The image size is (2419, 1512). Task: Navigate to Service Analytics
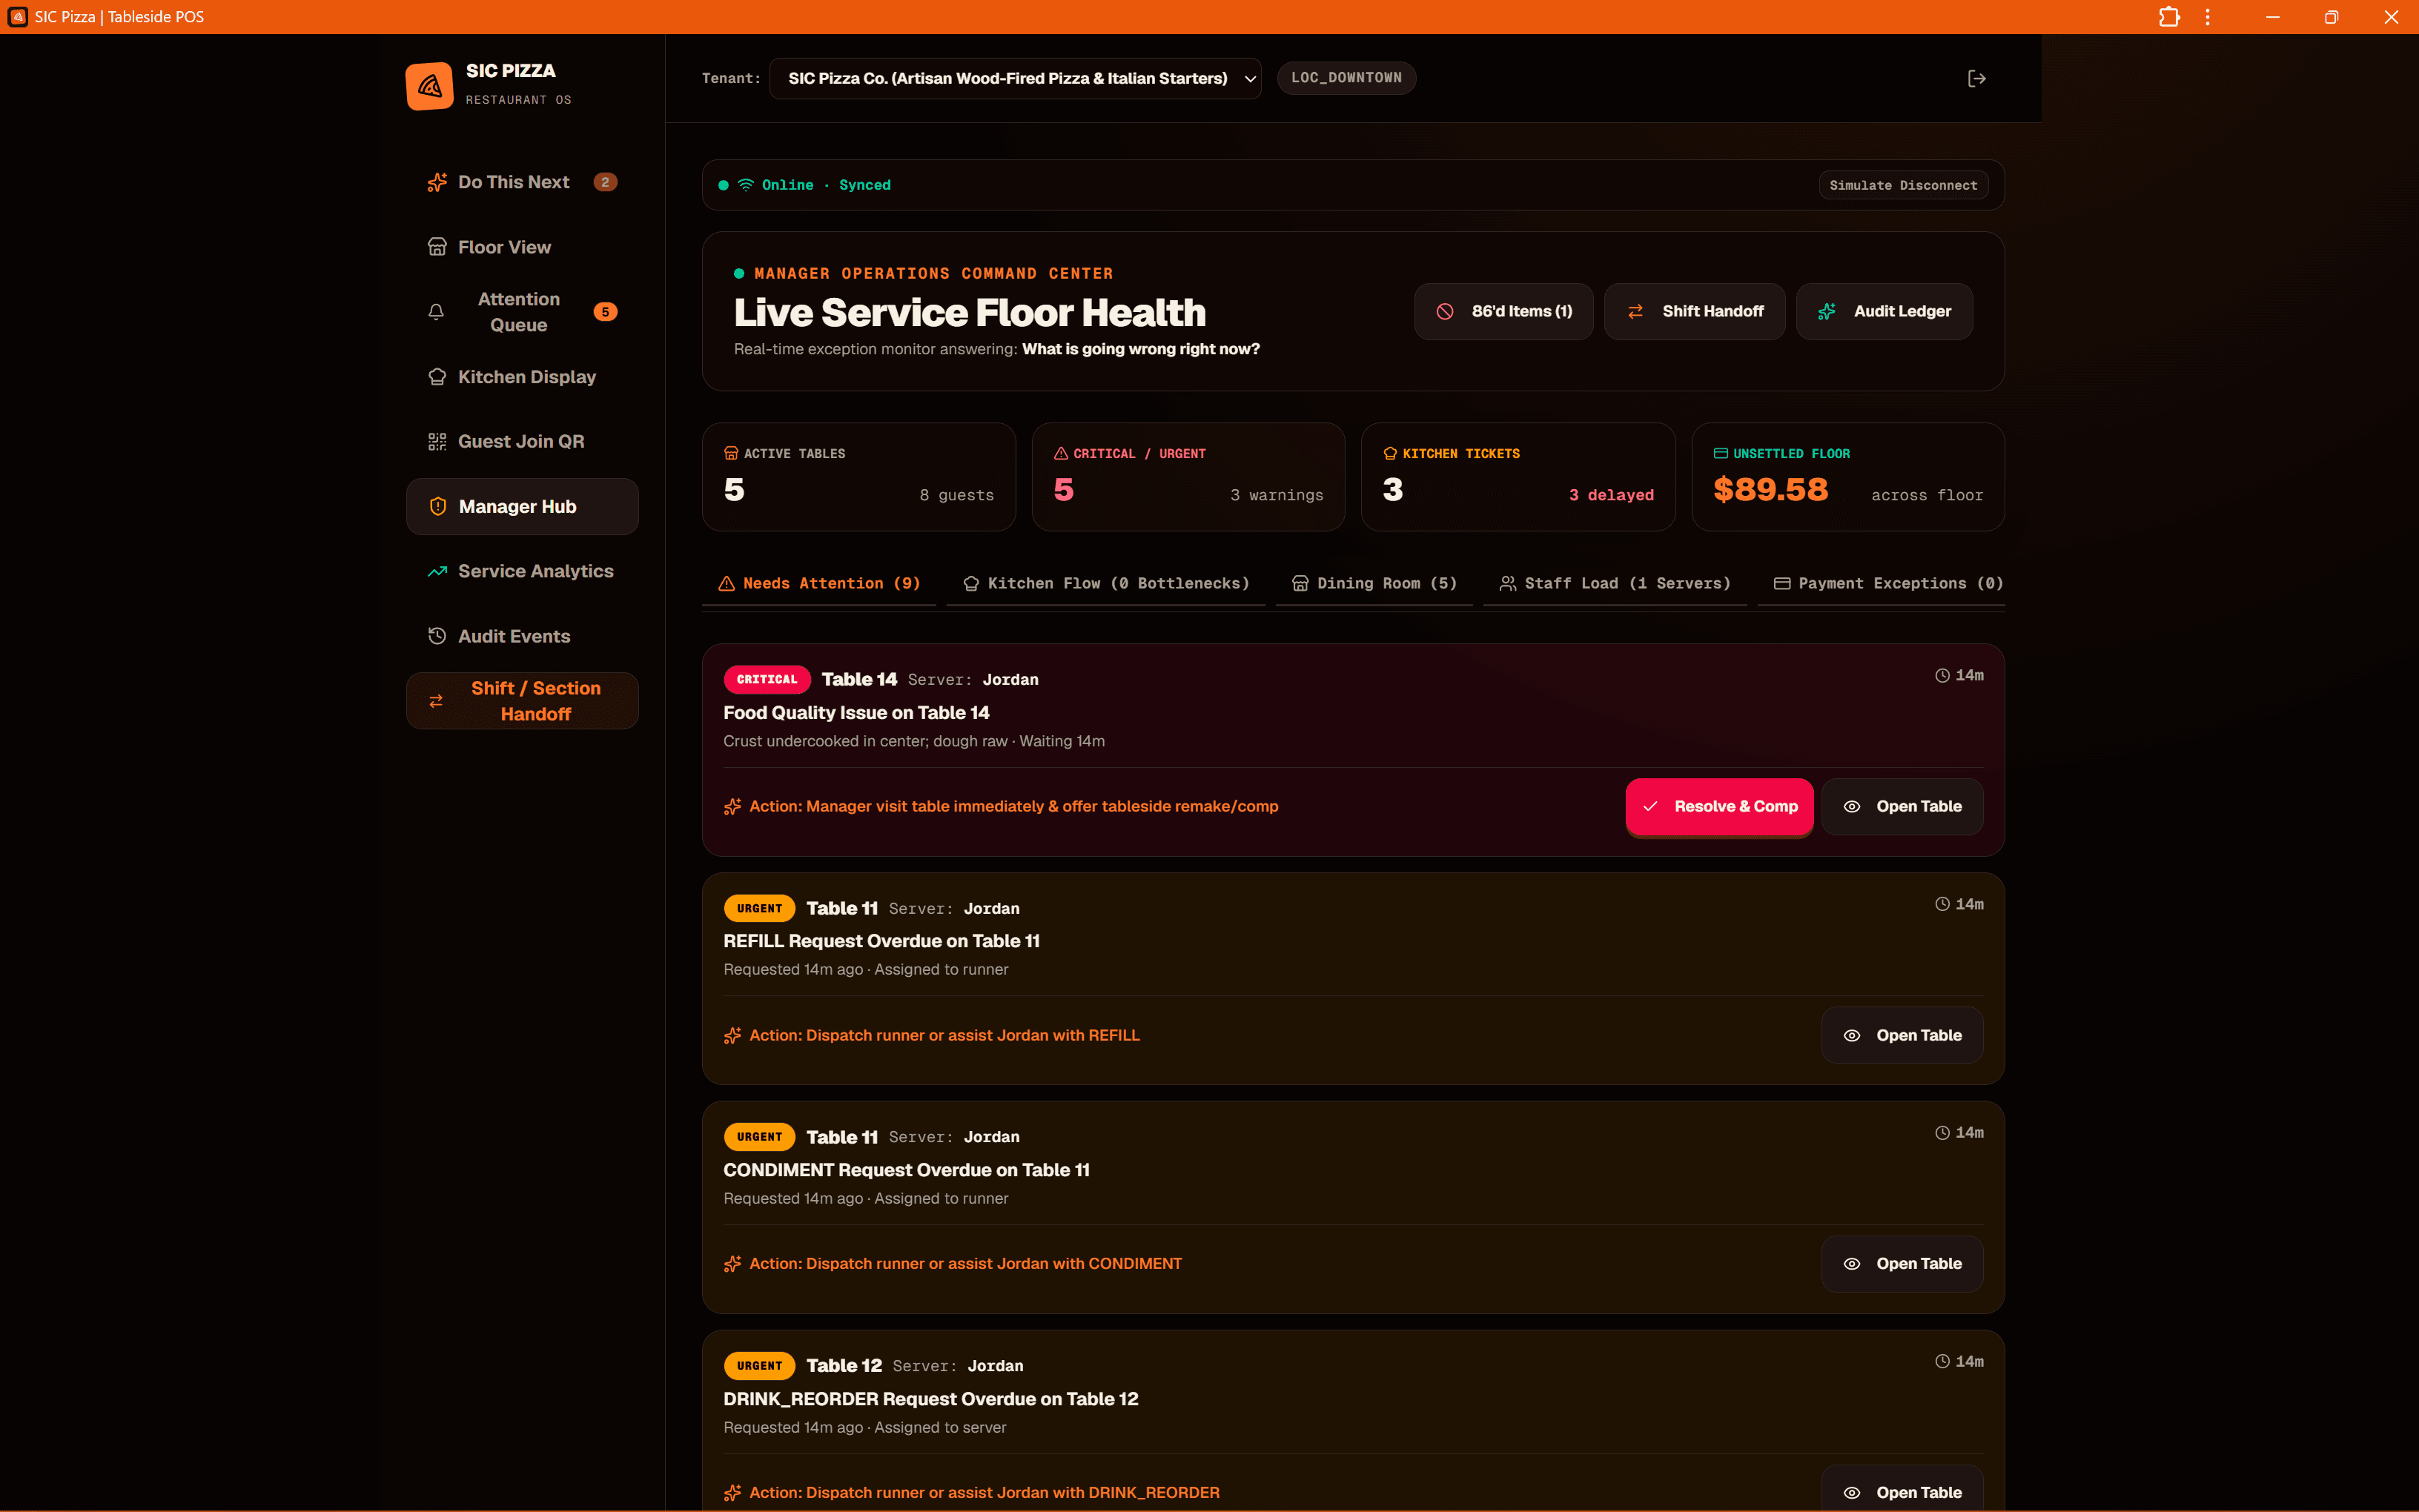tap(522, 571)
